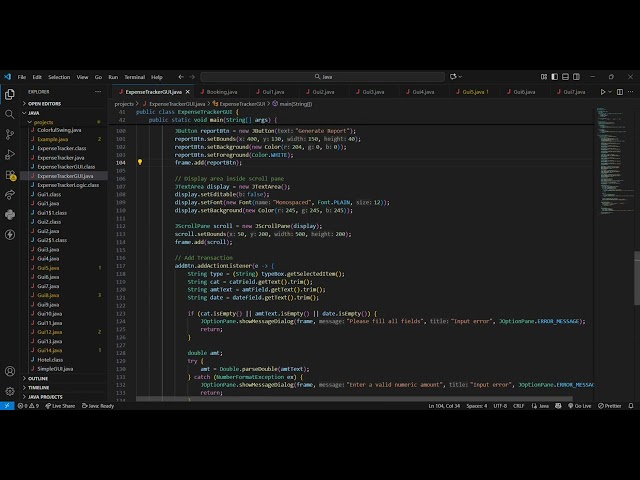The image size is (640, 480).
Task: Open the Terminal menu
Action: (134, 77)
